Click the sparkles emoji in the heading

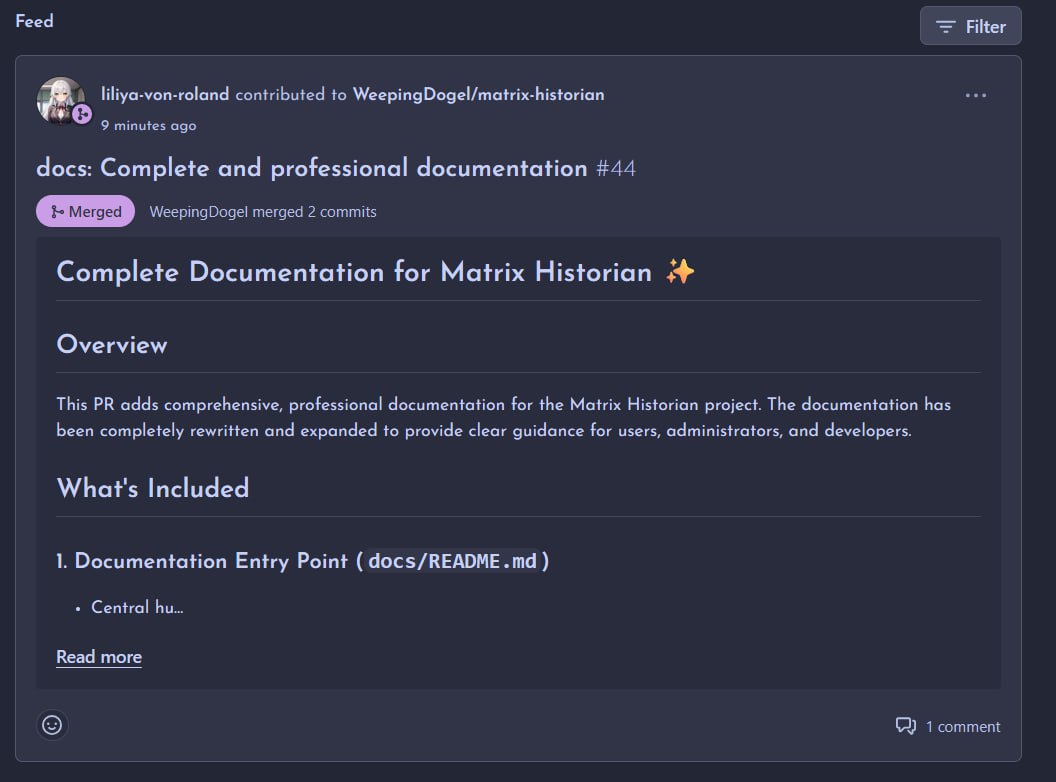tap(680, 272)
